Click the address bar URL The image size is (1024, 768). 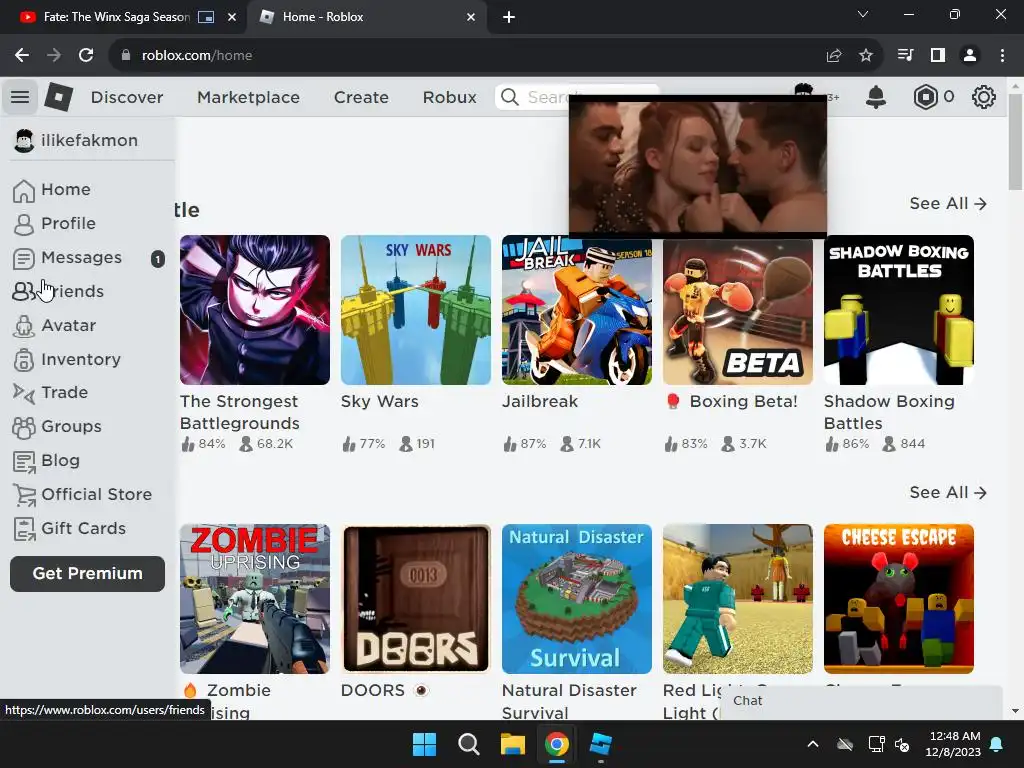point(197,56)
